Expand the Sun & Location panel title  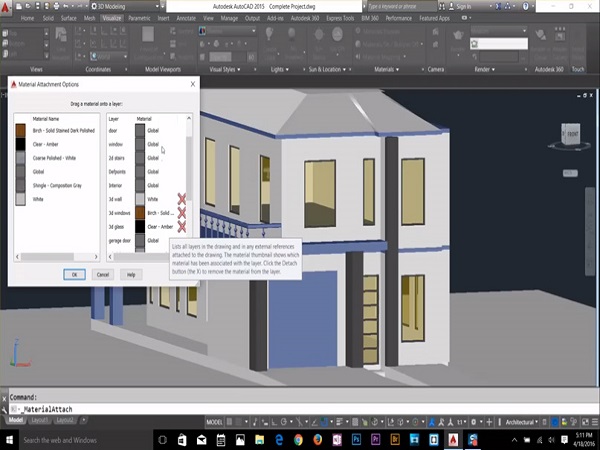[327, 69]
